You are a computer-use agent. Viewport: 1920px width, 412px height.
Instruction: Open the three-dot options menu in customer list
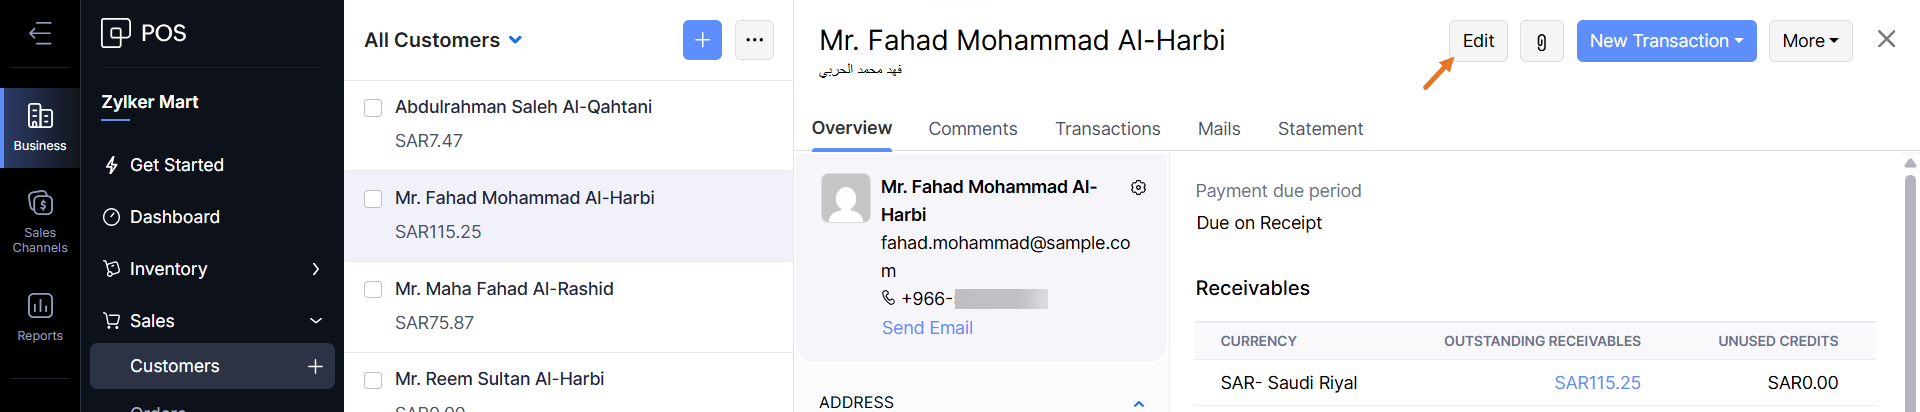pos(754,40)
